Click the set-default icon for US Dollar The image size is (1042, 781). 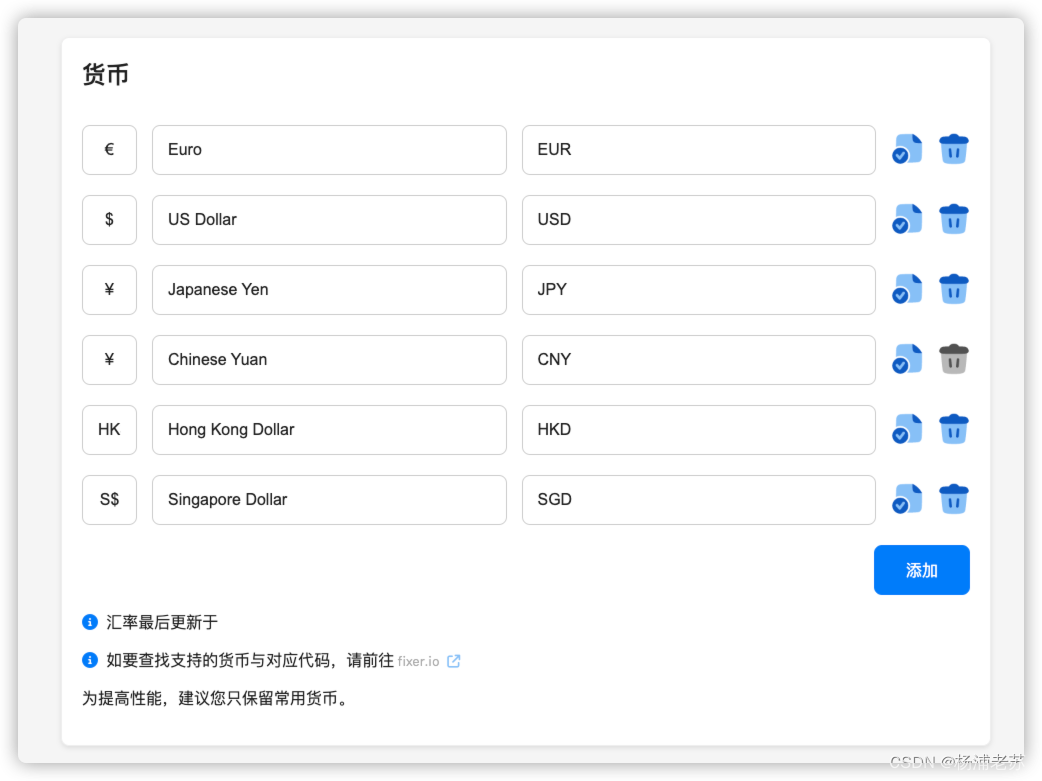(x=907, y=219)
